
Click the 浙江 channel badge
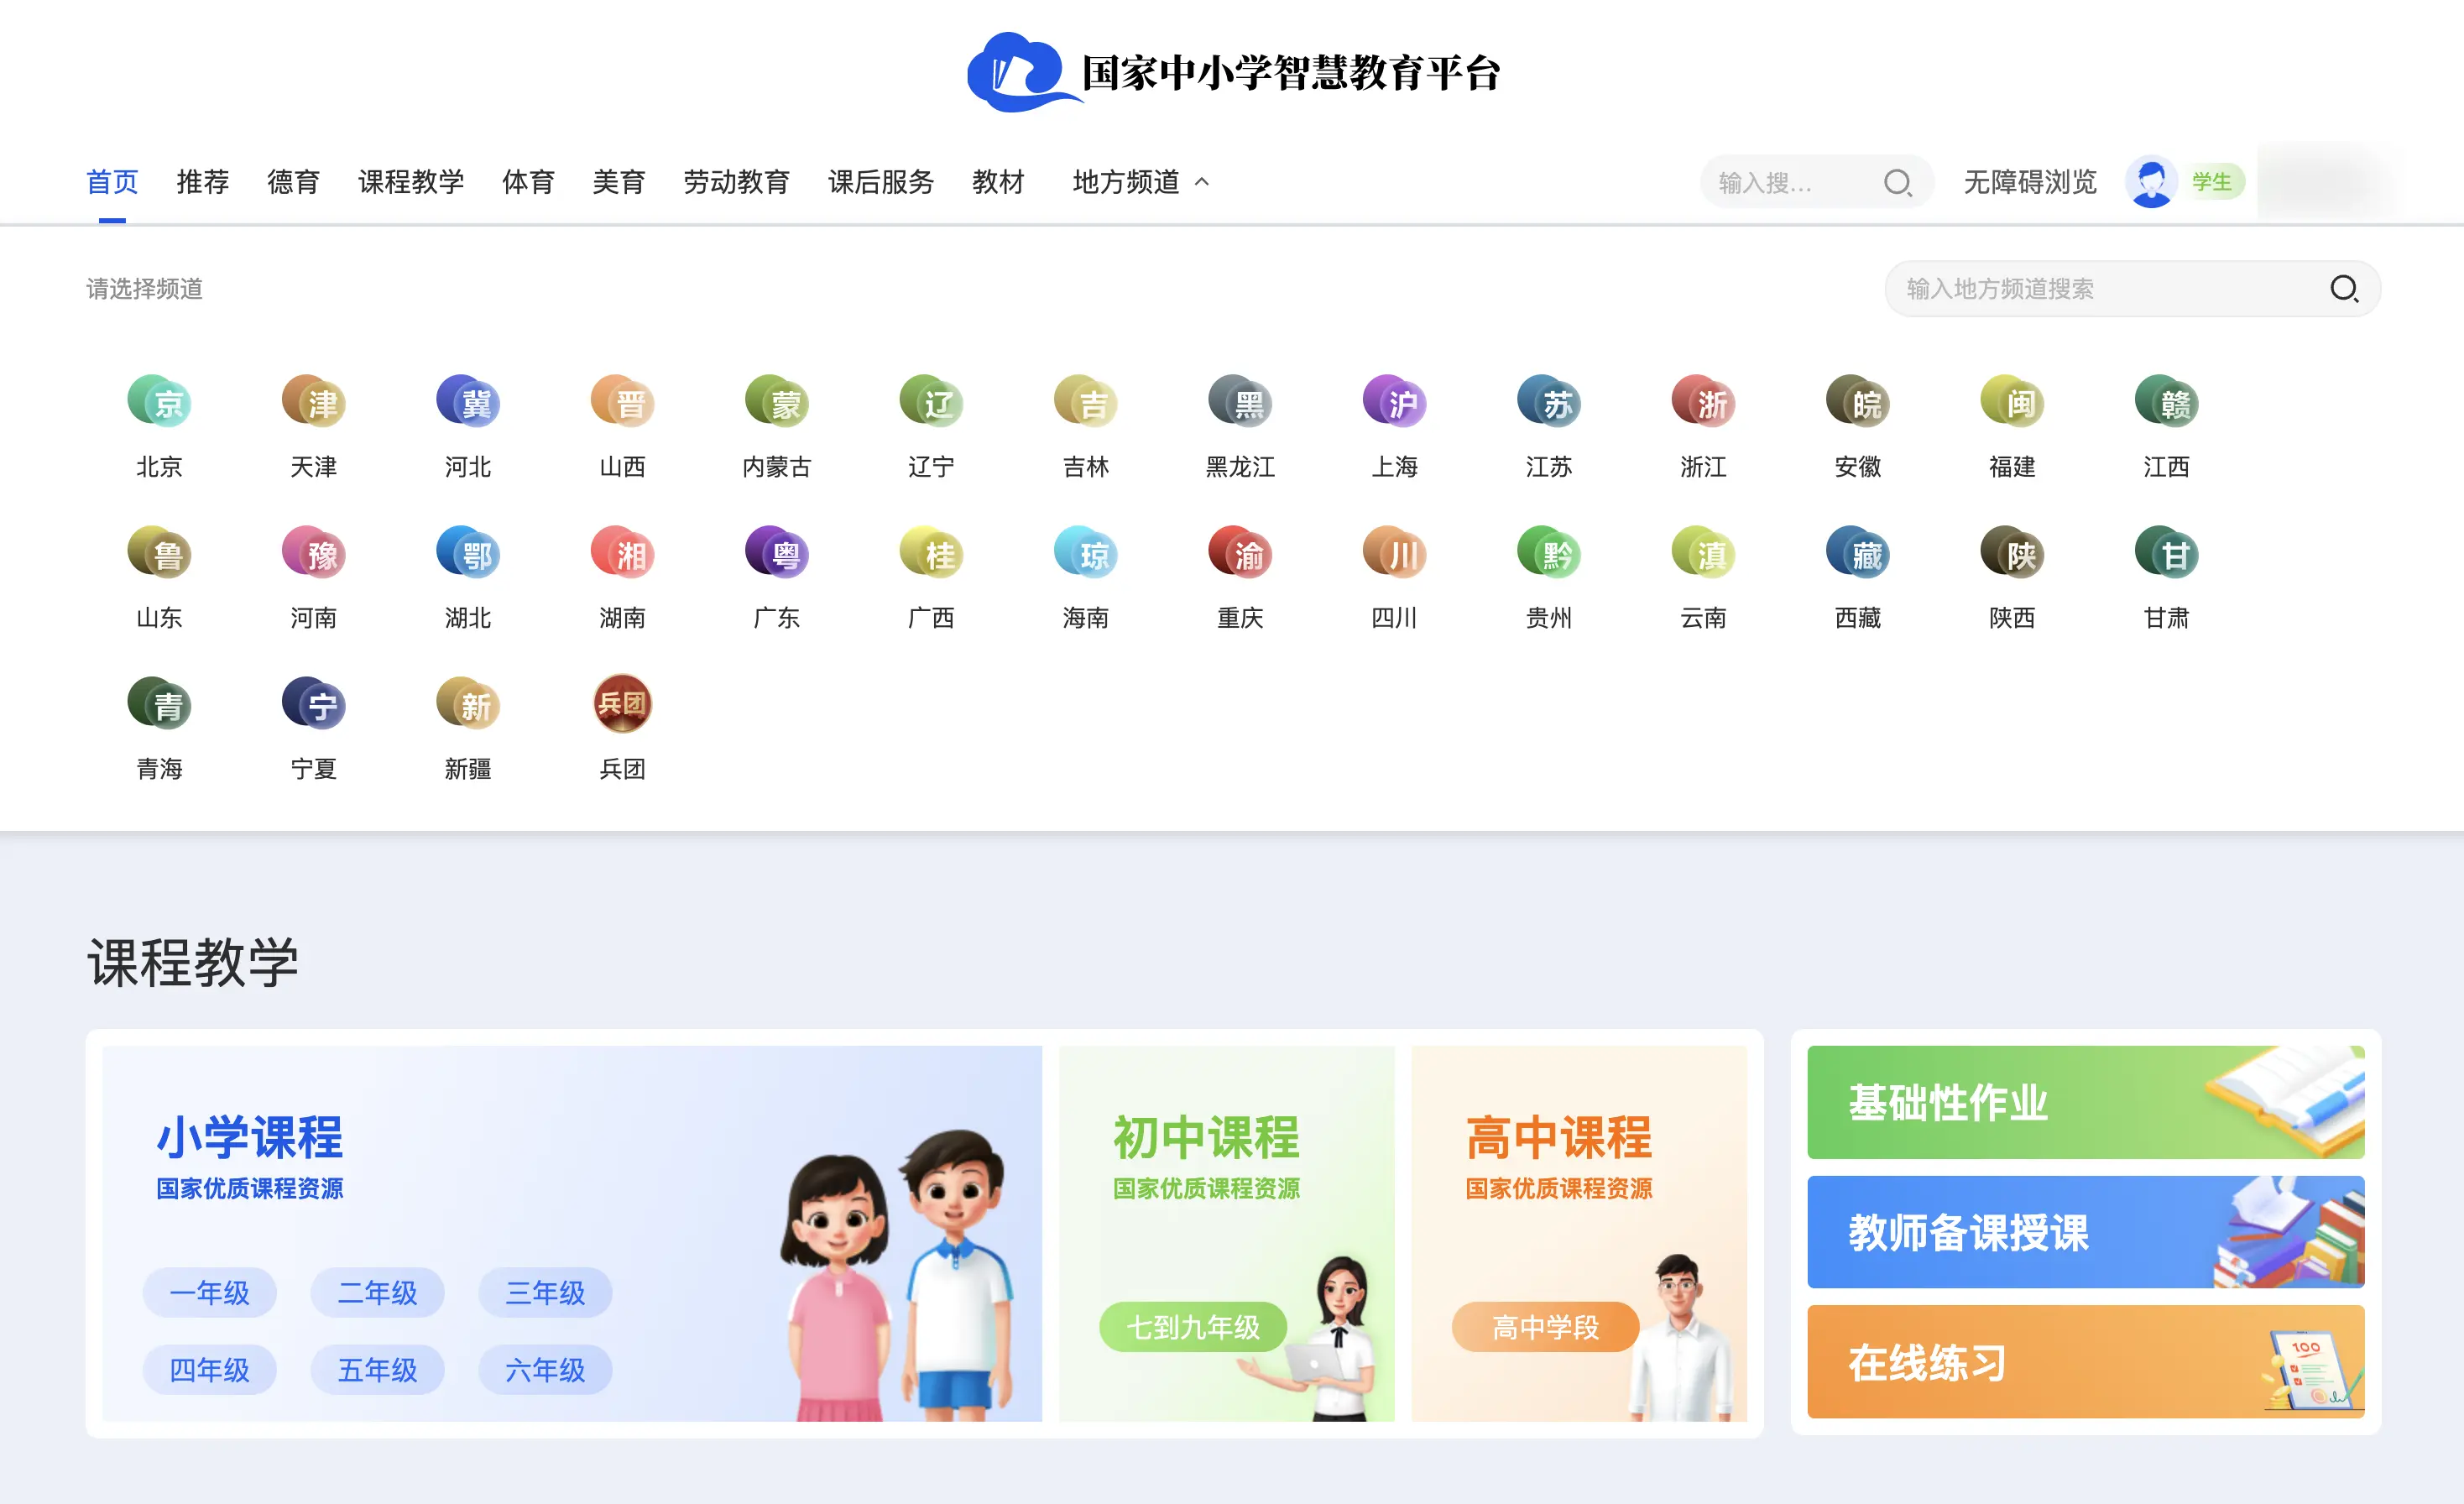pyautogui.click(x=1704, y=402)
